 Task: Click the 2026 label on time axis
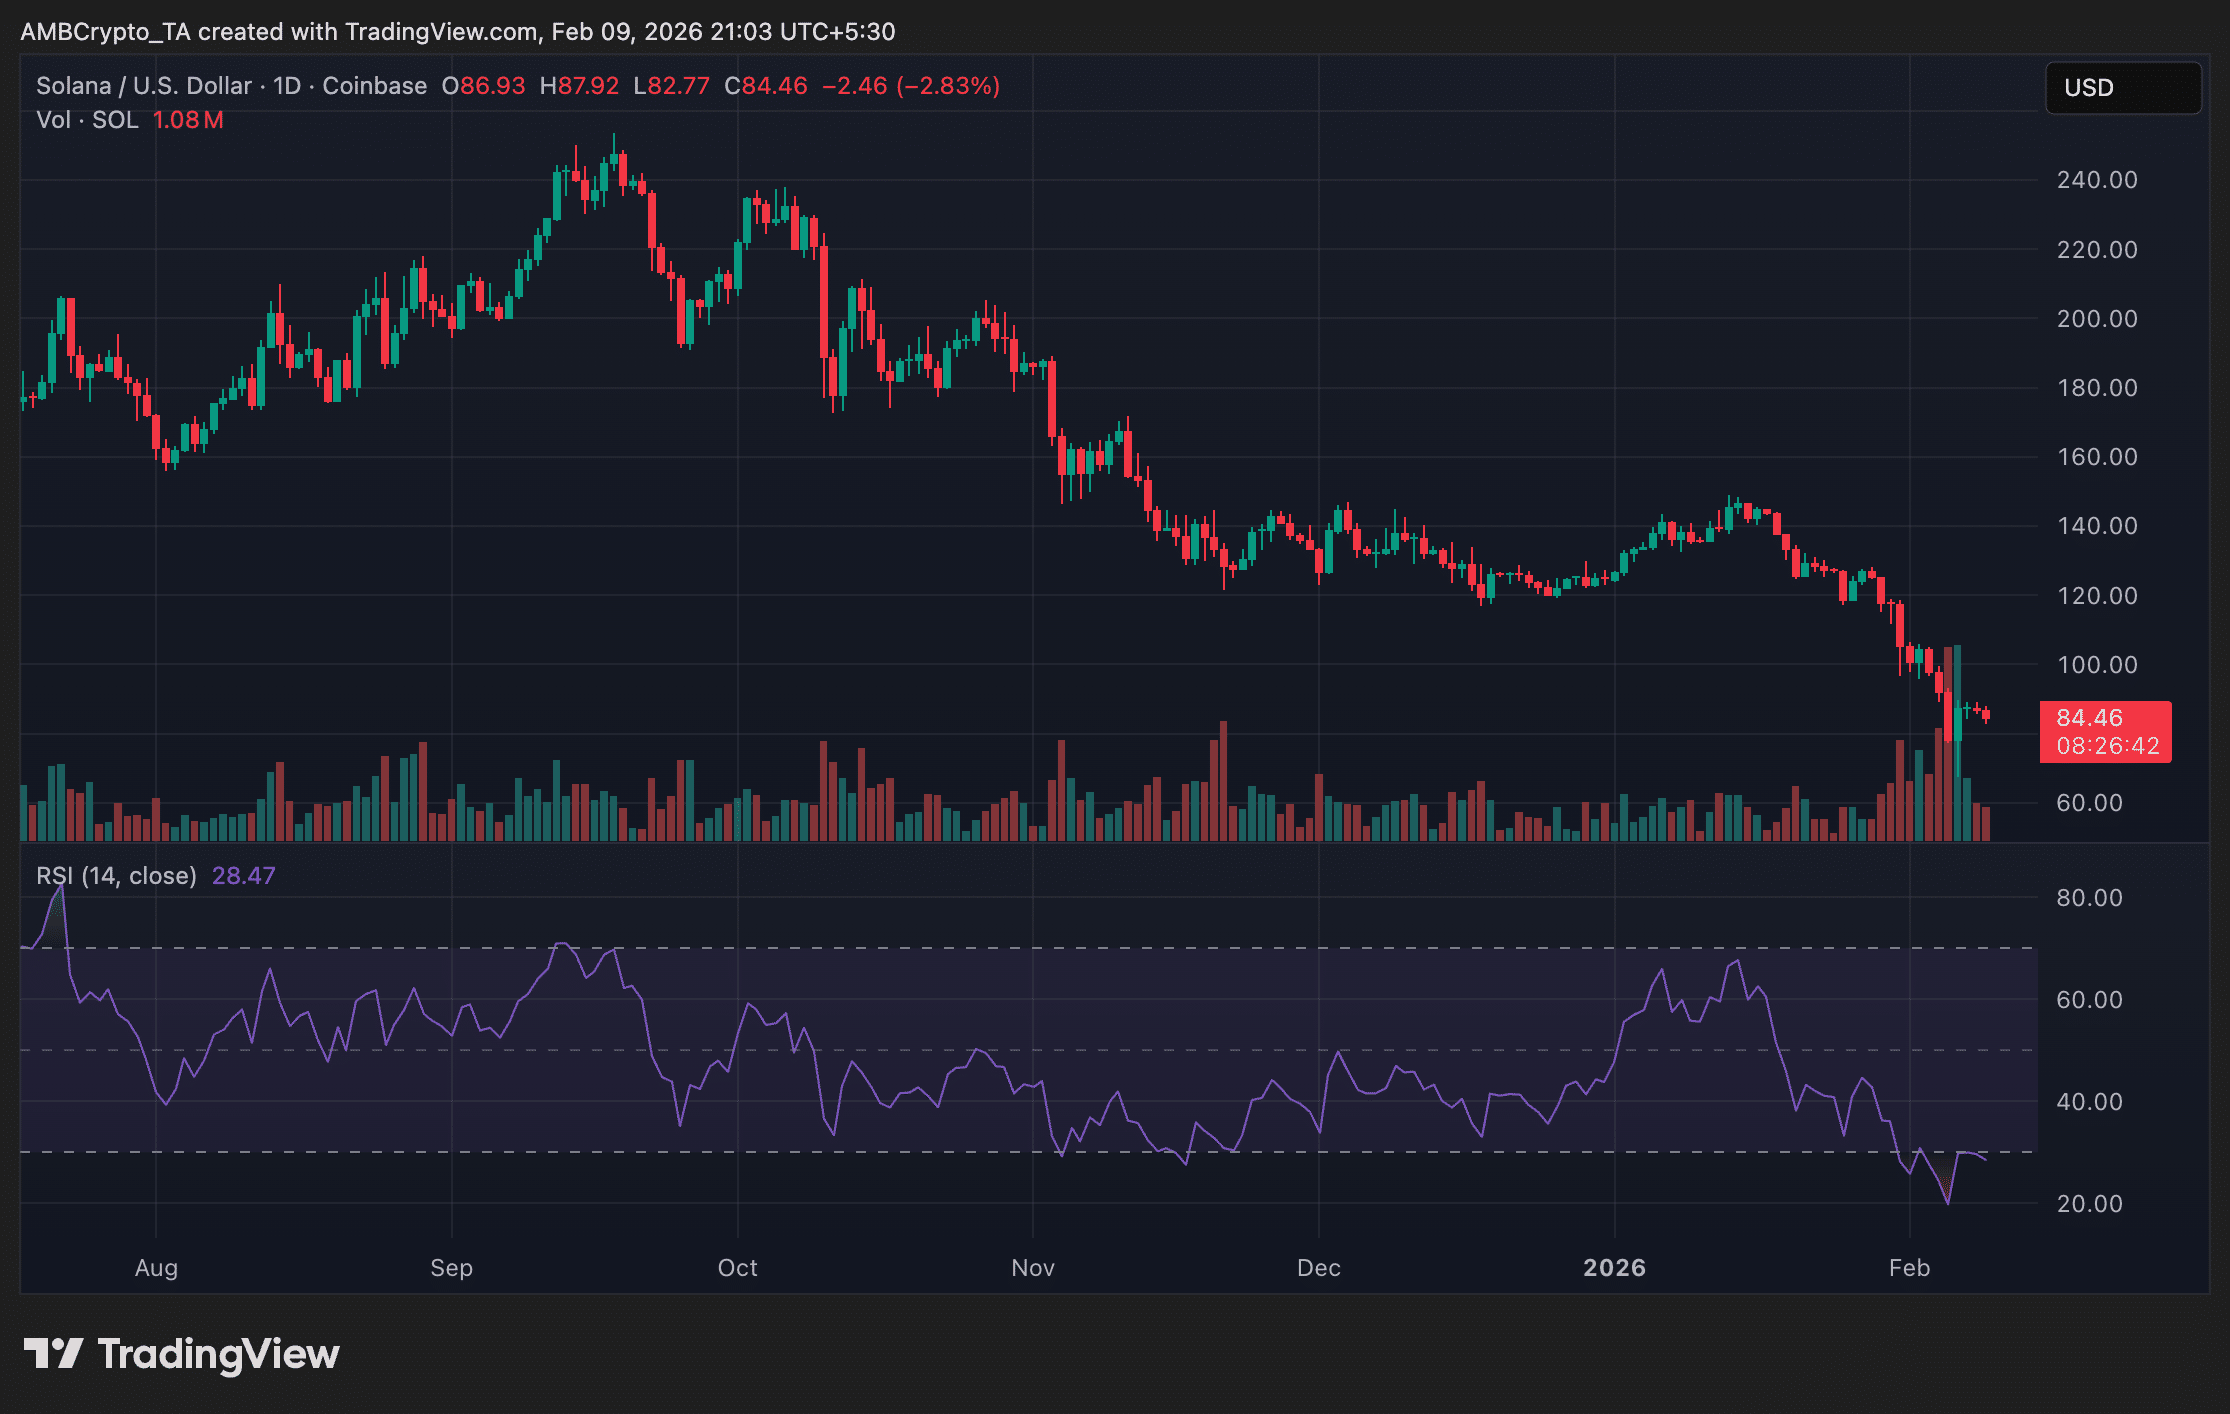pos(1614,1268)
